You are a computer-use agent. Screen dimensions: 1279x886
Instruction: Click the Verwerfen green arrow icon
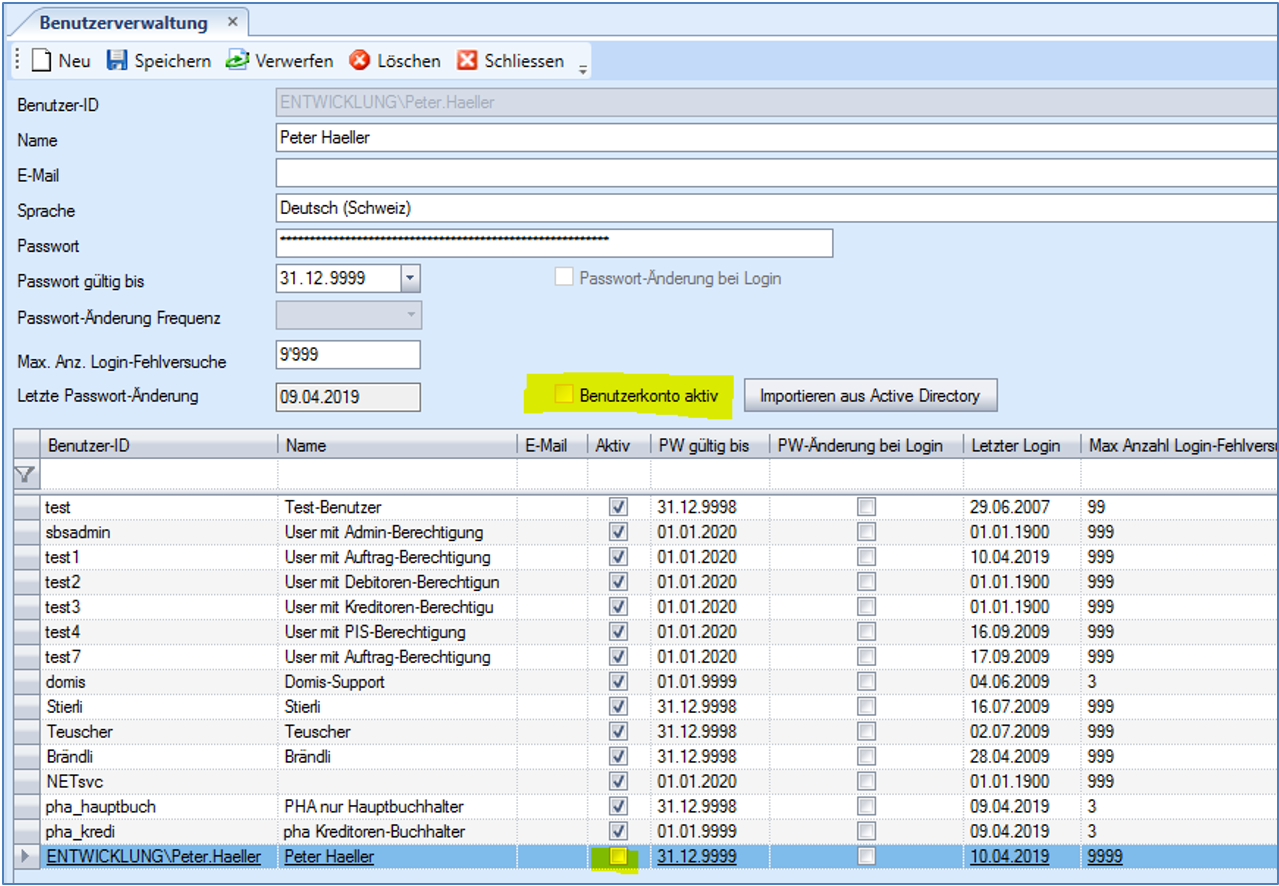point(237,61)
